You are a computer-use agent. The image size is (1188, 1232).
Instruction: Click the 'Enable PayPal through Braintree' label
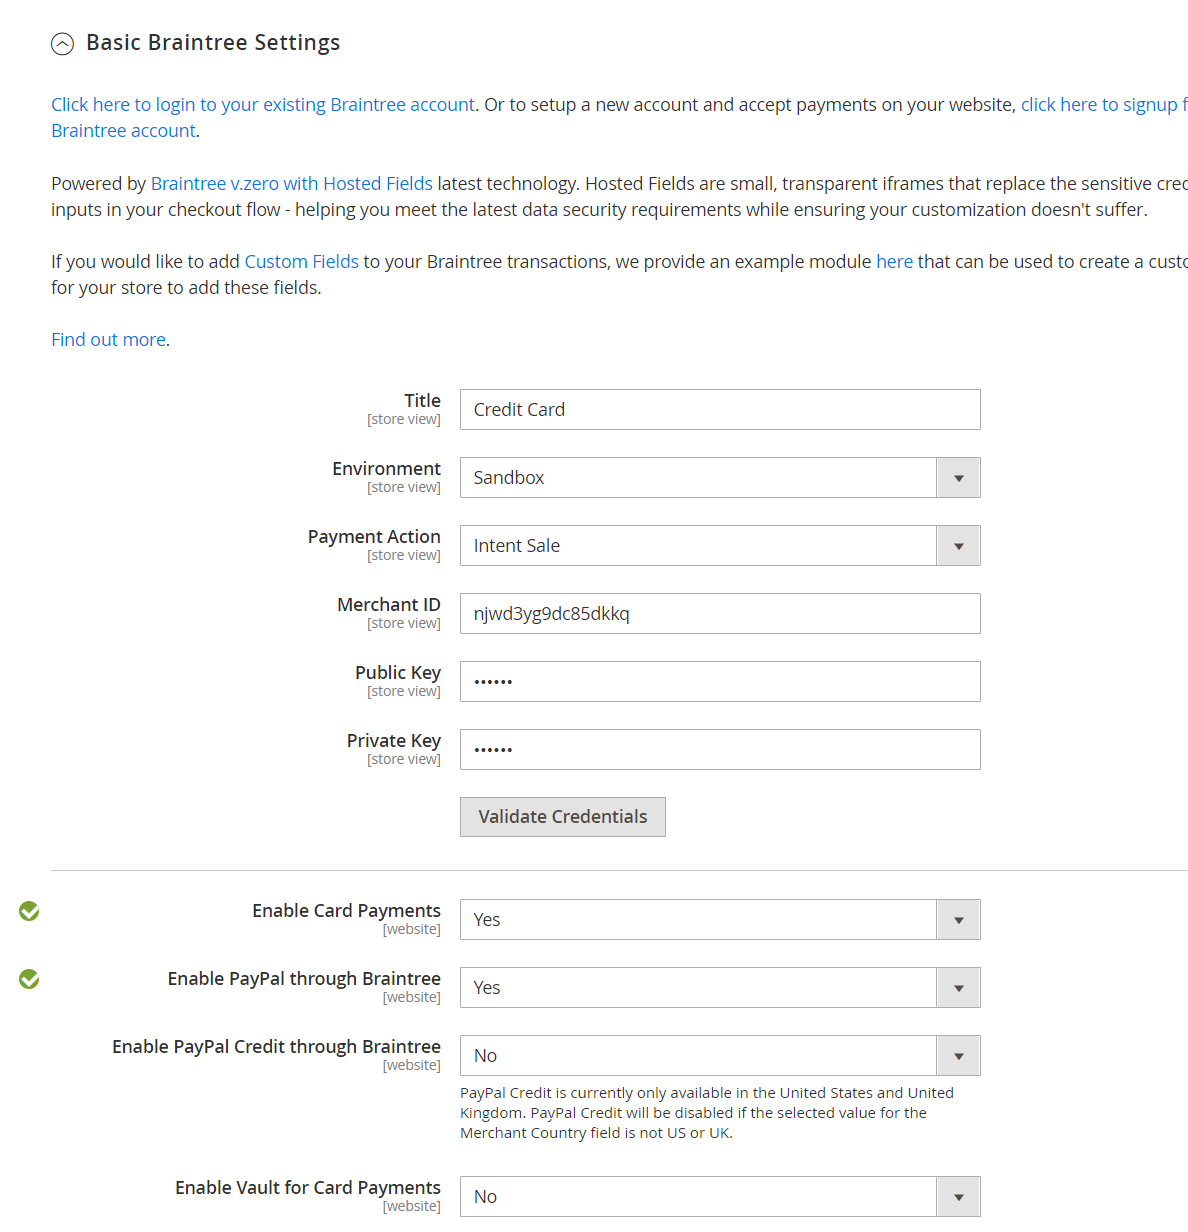304,979
